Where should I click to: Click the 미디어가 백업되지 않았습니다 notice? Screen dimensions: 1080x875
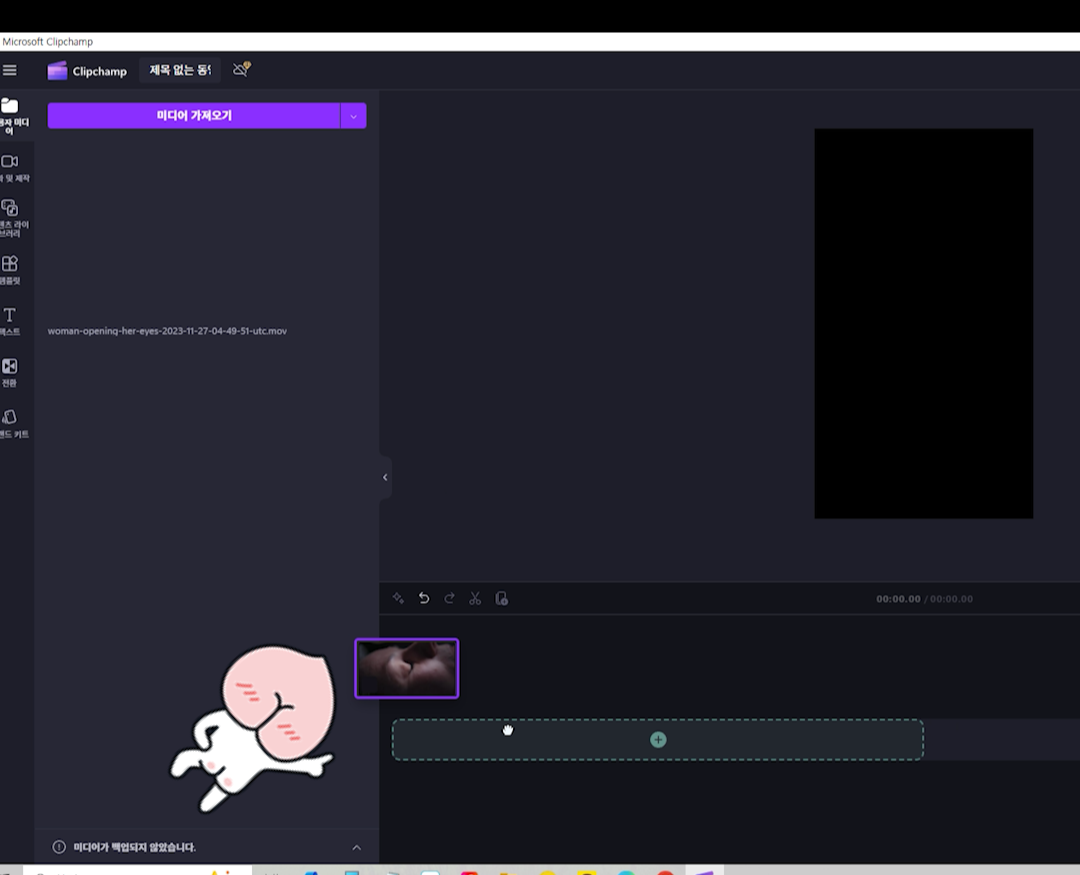pyautogui.click(x=135, y=847)
